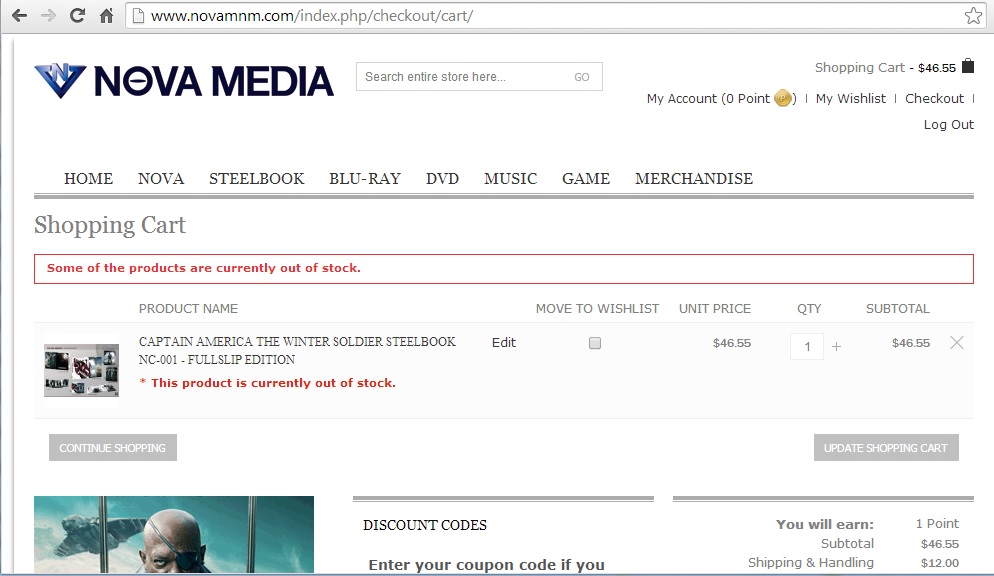994x576 pixels.
Task: Open My Wishlist link
Action: [x=851, y=99]
